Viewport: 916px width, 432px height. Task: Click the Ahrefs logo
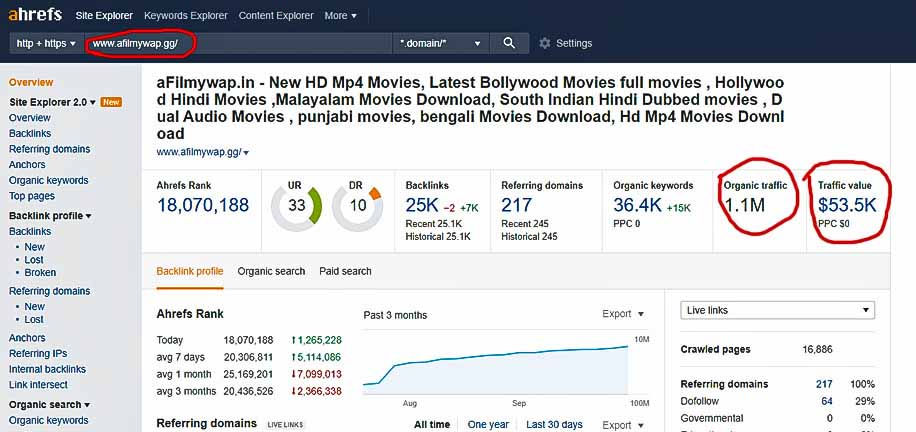pyautogui.click(x=34, y=15)
